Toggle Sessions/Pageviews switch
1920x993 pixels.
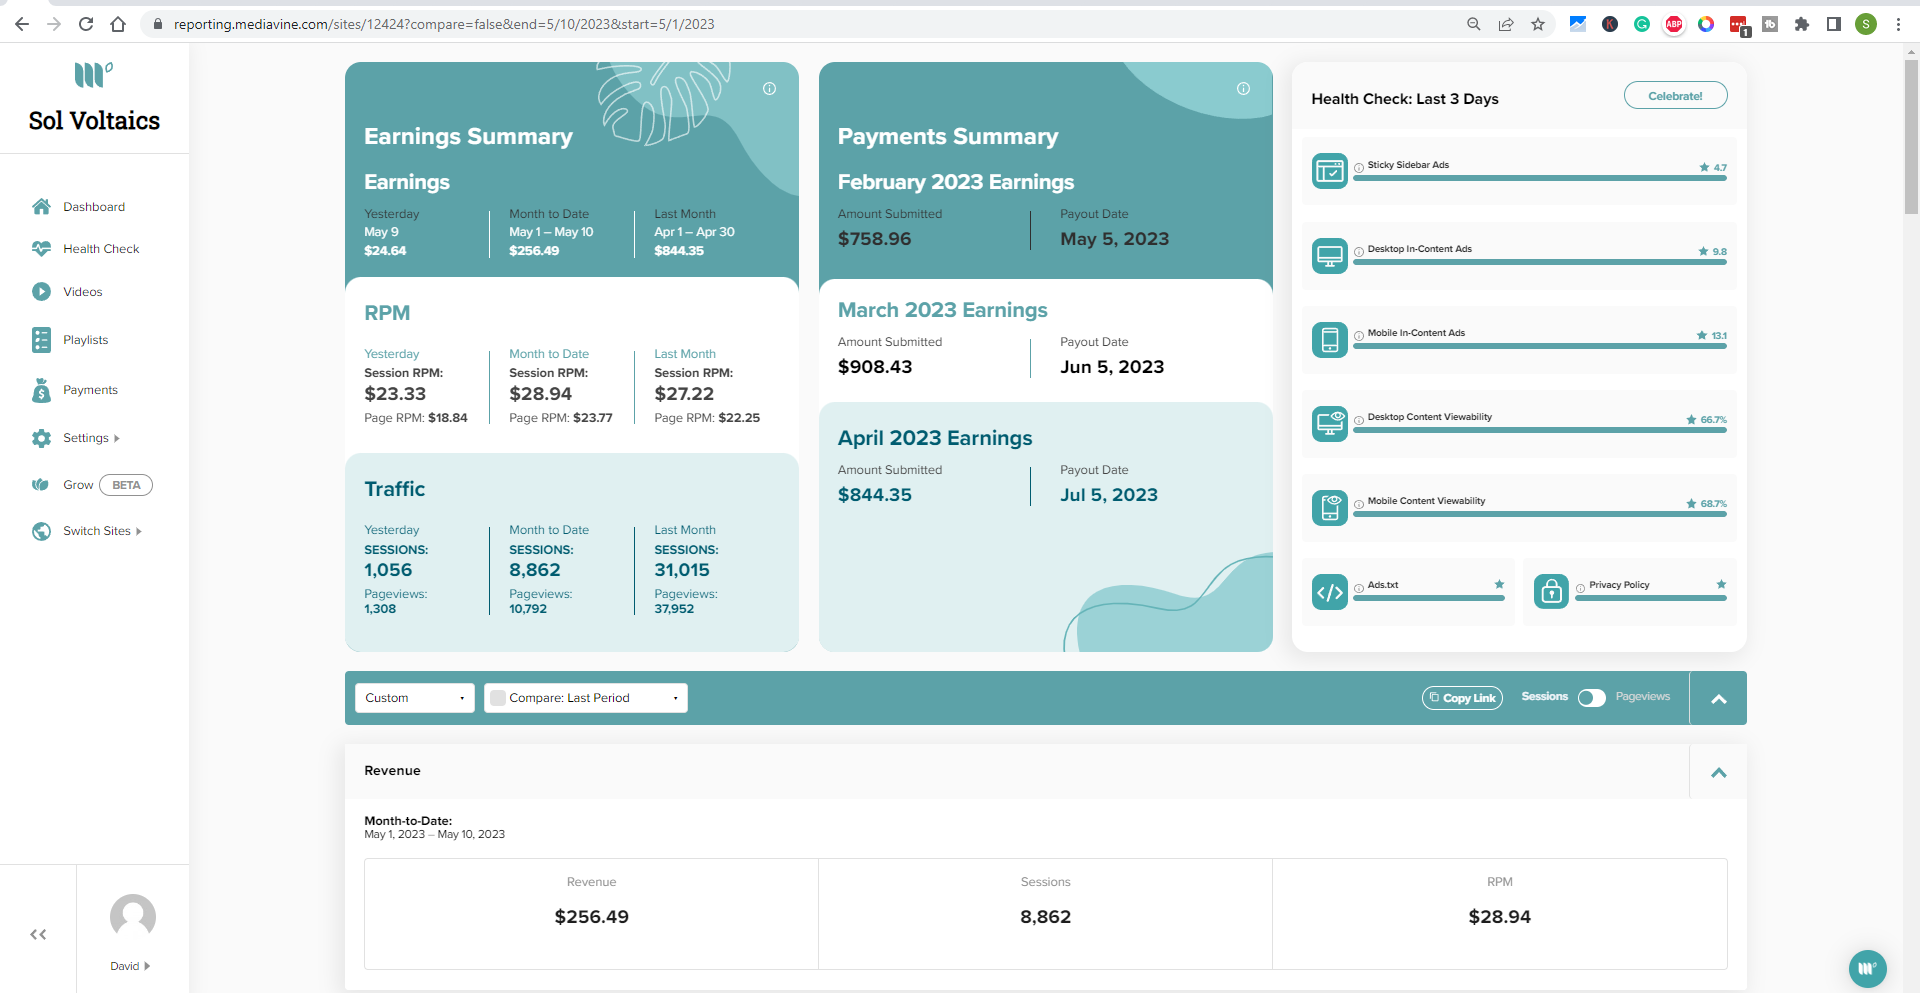click(1592, 697)
